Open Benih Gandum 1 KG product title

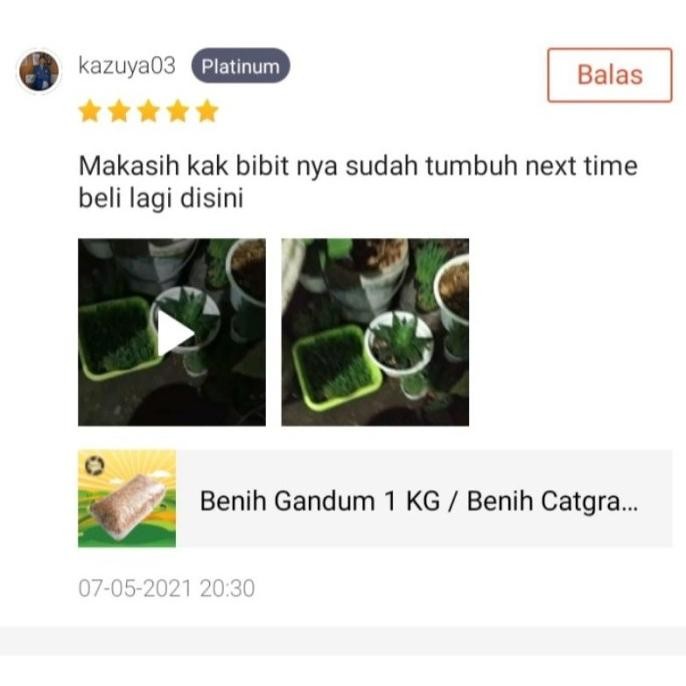click(419, 501)
